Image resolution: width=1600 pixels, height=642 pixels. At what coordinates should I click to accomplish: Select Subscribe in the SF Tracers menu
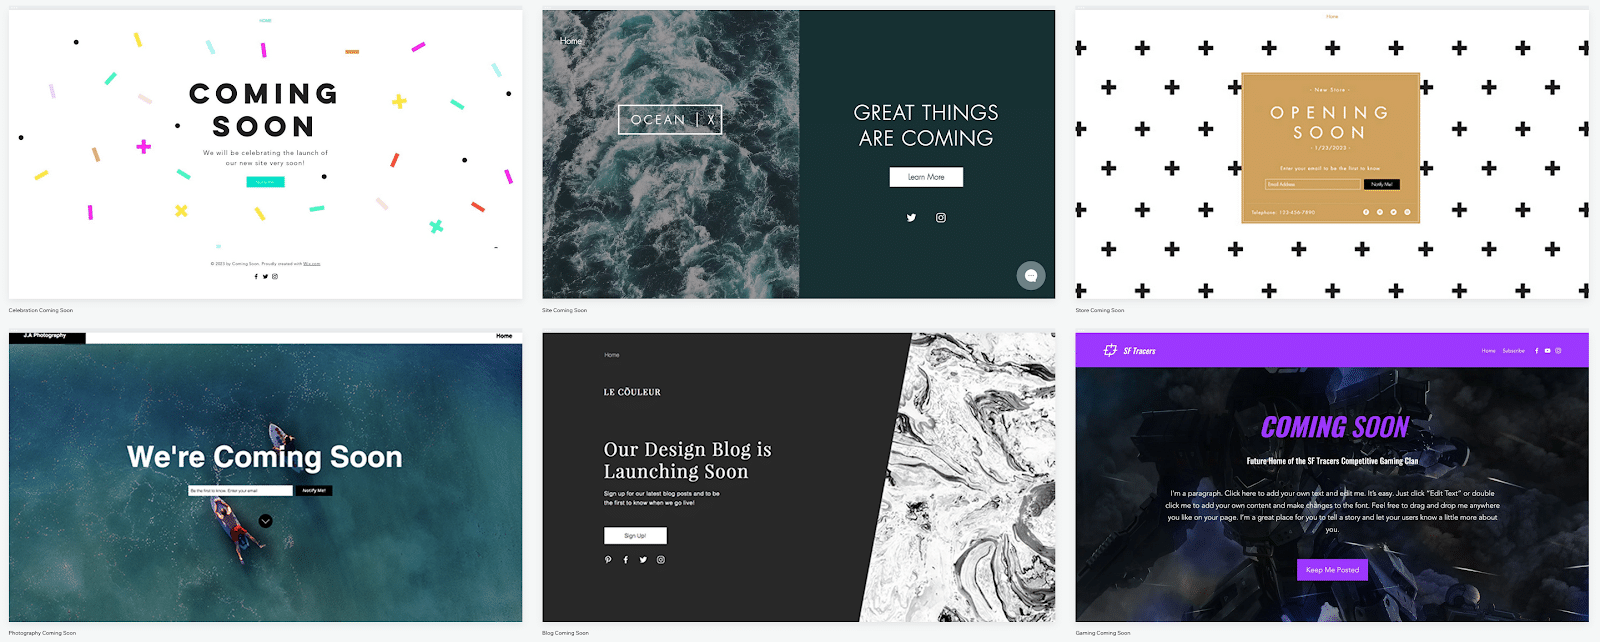(x=1514, y=351)
